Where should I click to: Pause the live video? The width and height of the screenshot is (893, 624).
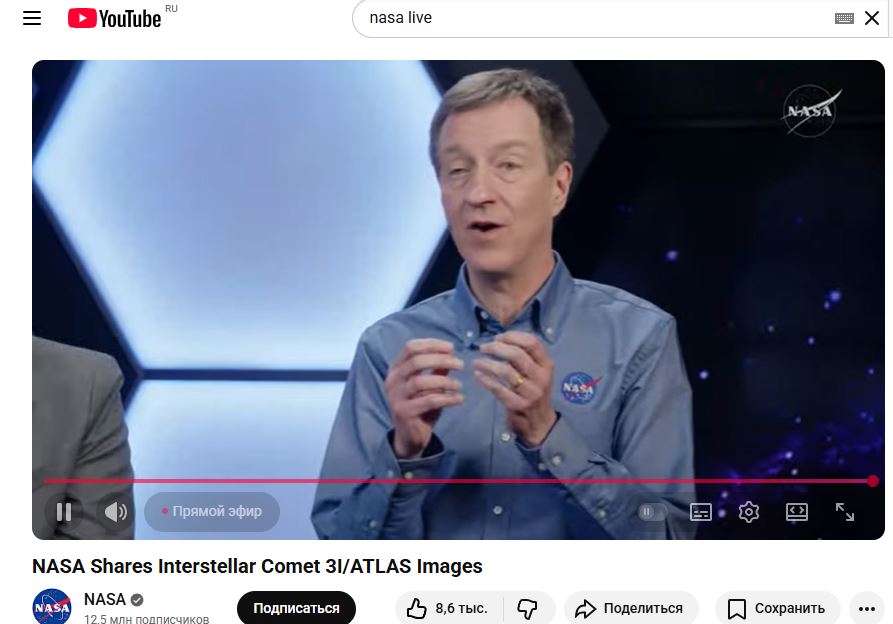[64, 512]
